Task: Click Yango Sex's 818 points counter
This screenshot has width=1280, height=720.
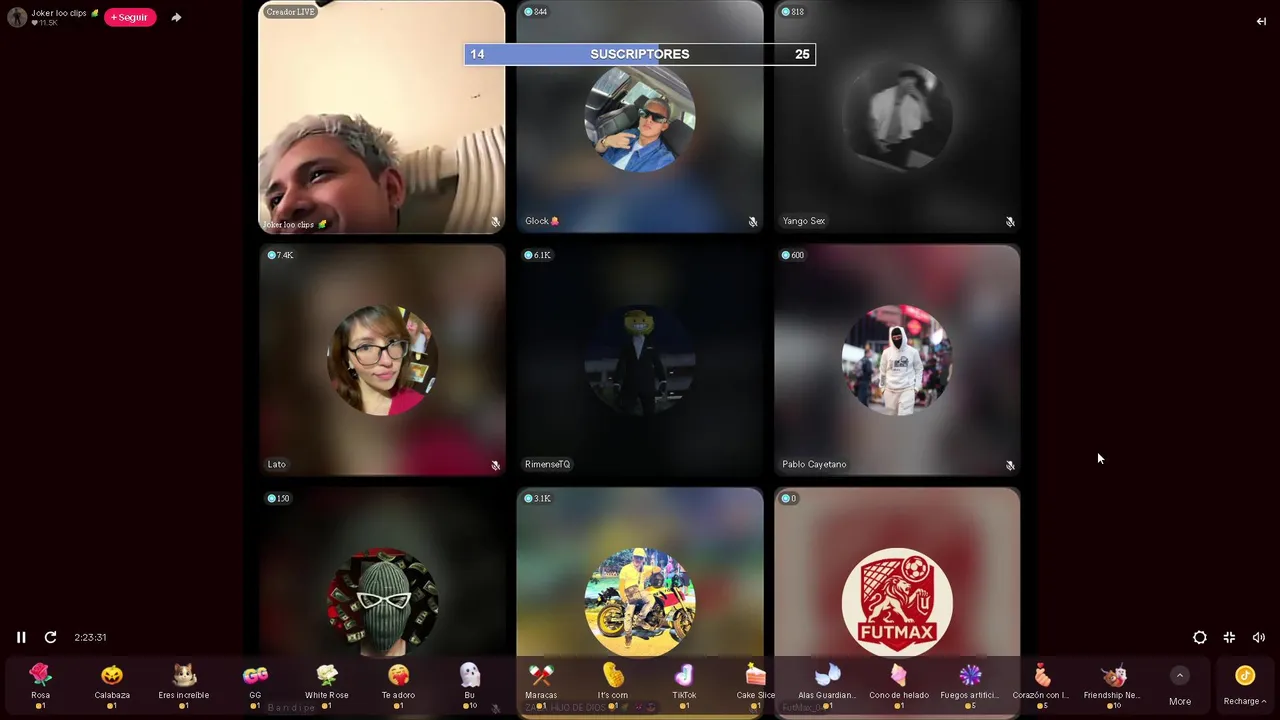Action: 793,12
